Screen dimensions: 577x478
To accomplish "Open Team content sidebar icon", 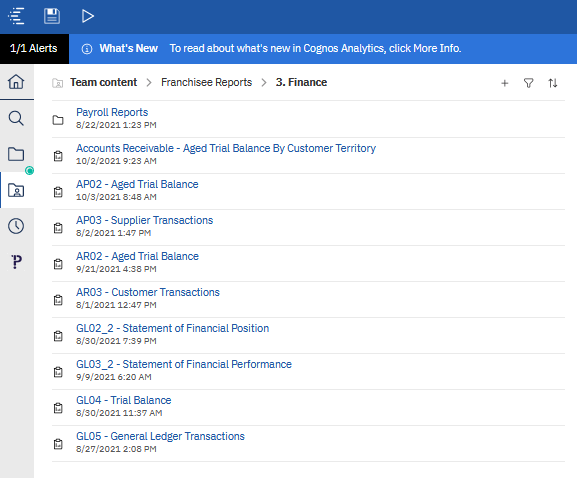I will click(16, 190).
